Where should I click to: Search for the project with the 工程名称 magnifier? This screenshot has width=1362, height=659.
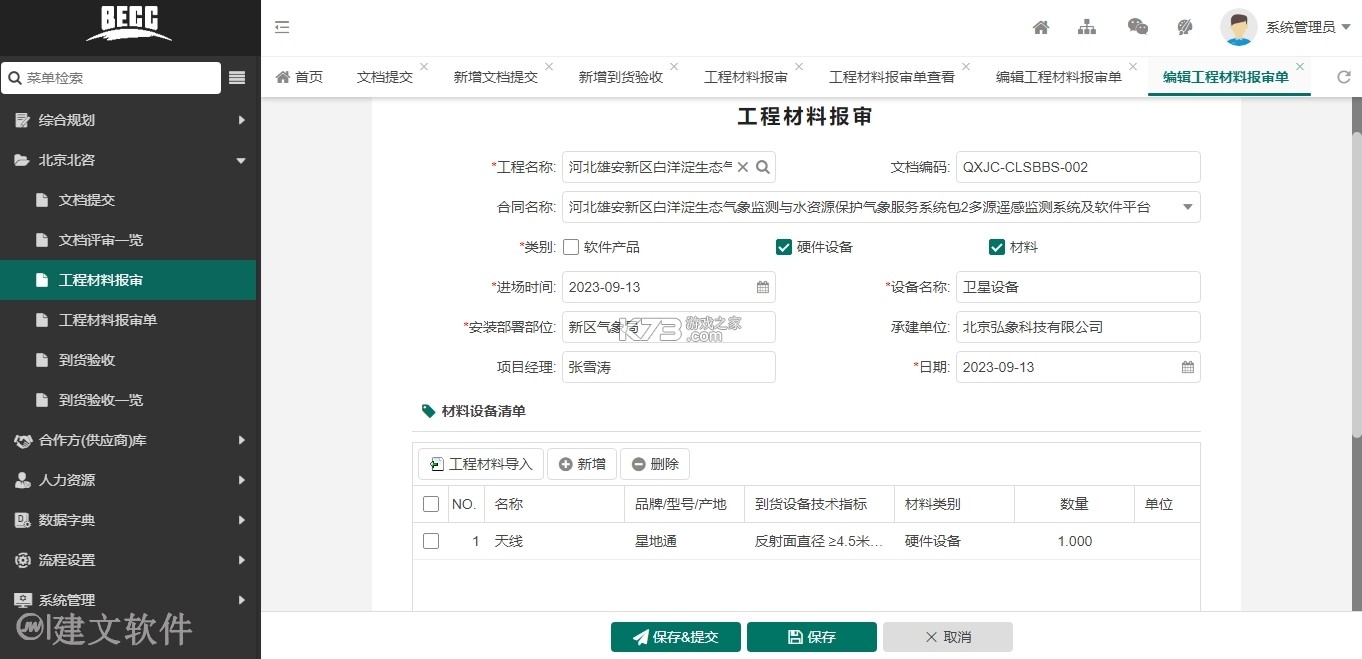click(x=763, y=167)
